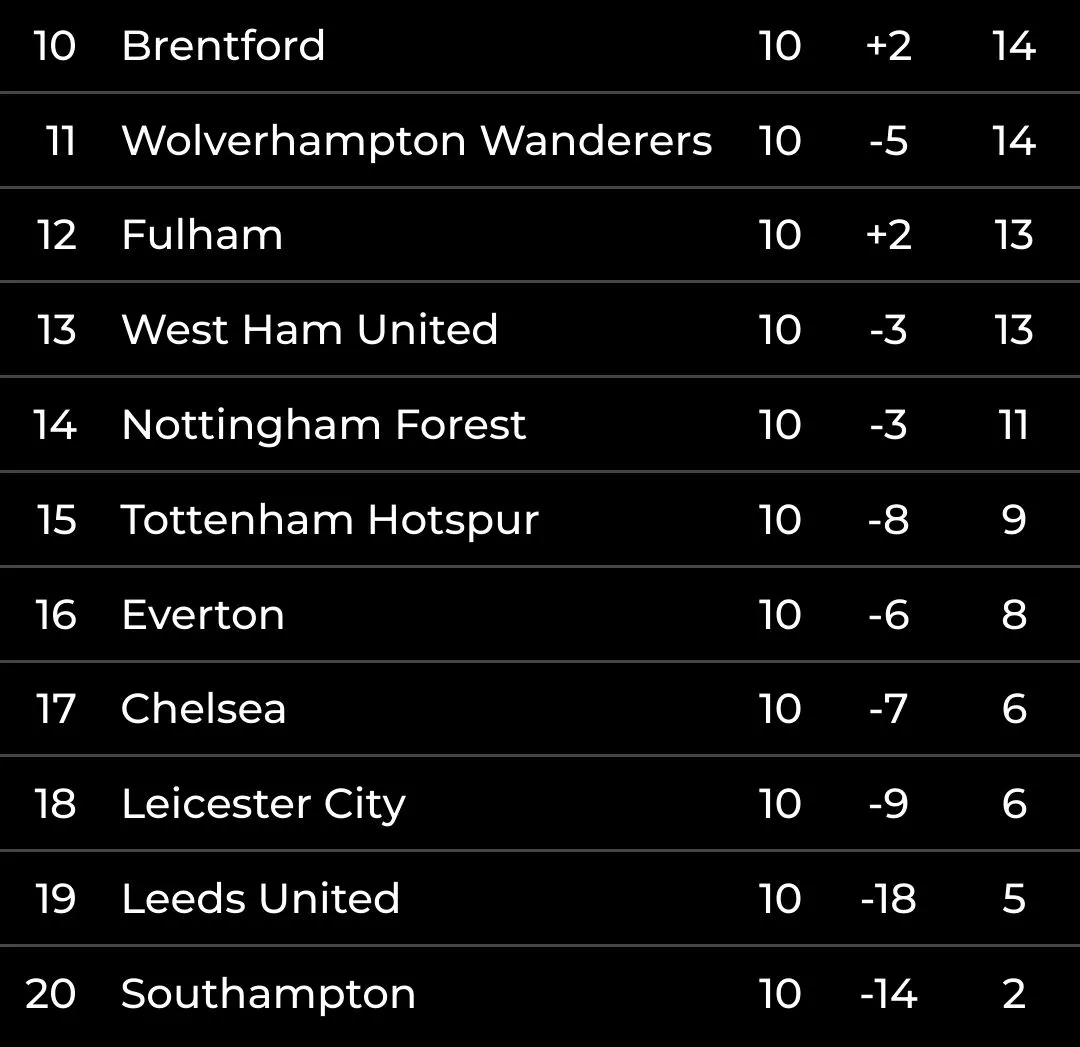Click Nottingham Forest's 11 points value
Image resolution: width=1080 pixels, height=1047 pixels.
coord(1014,425)
